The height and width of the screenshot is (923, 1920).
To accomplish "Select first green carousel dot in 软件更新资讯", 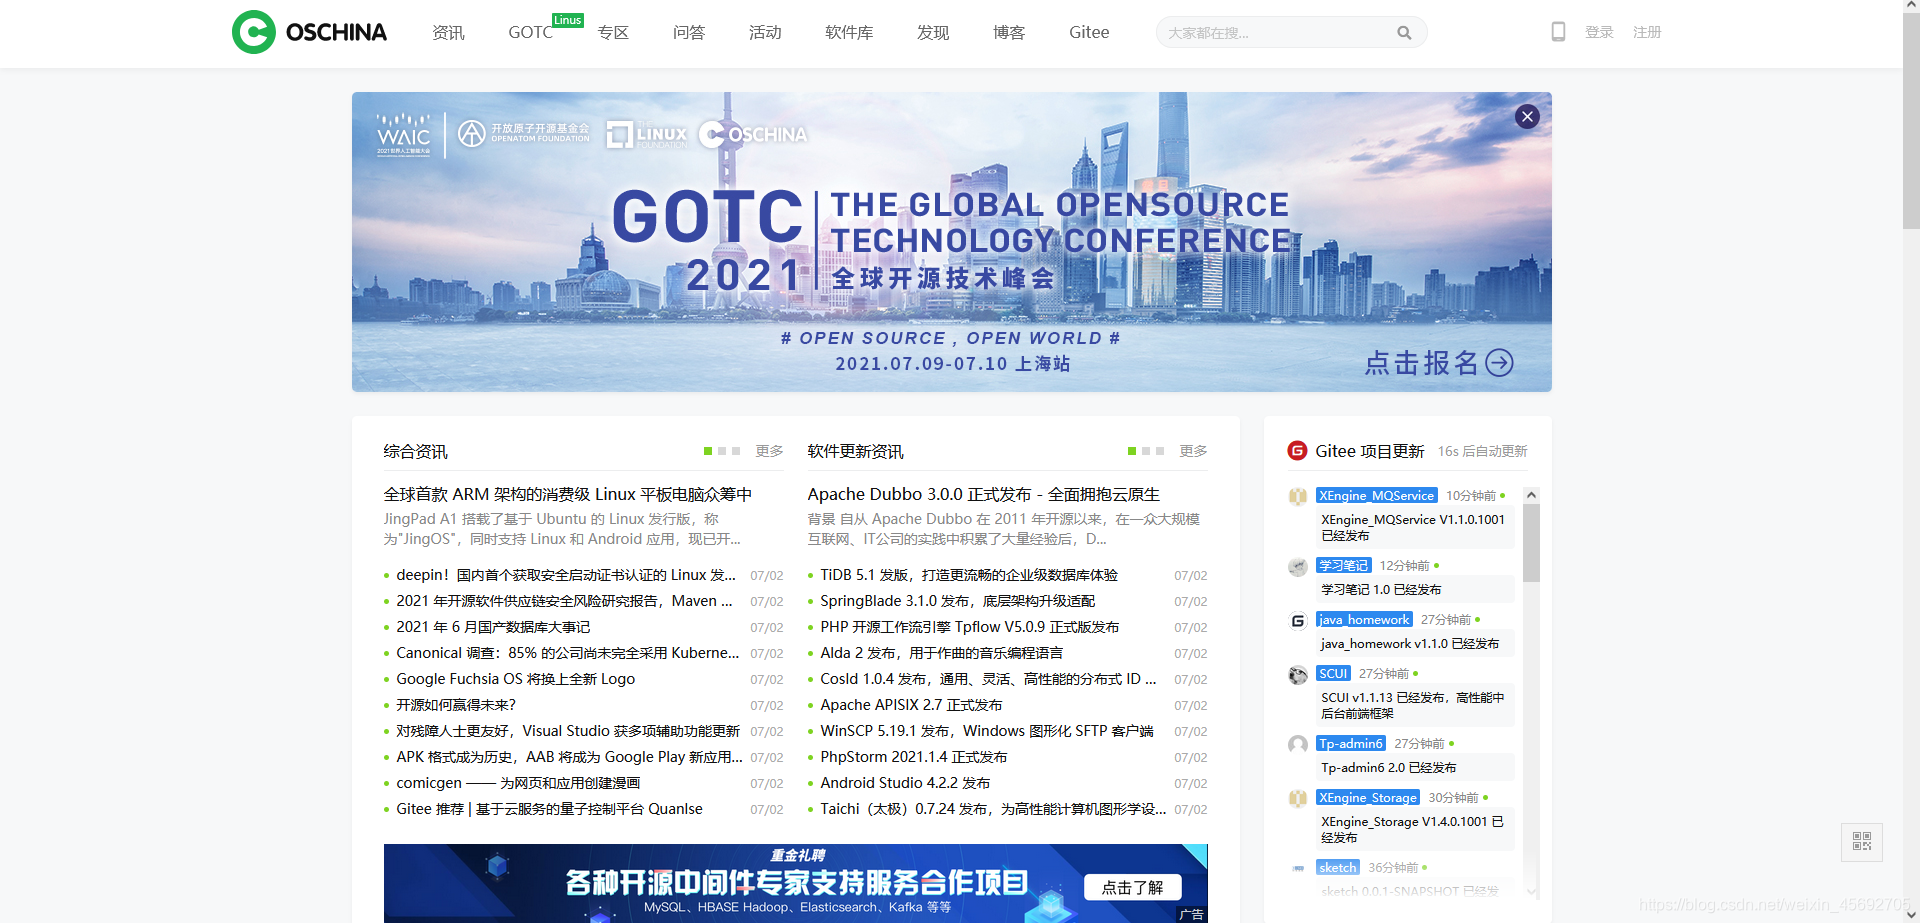I will 1132,451.
